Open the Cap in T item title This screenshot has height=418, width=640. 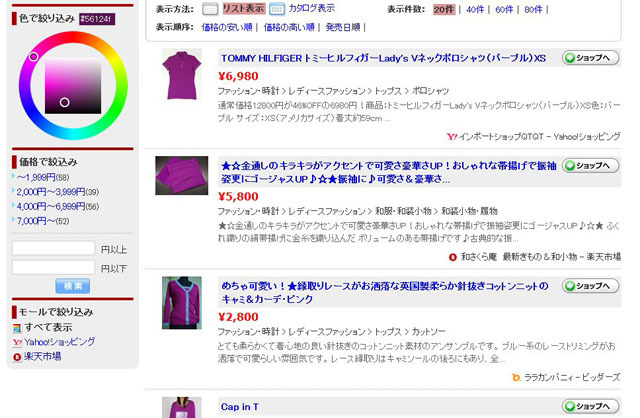click(x=240, y=407)
